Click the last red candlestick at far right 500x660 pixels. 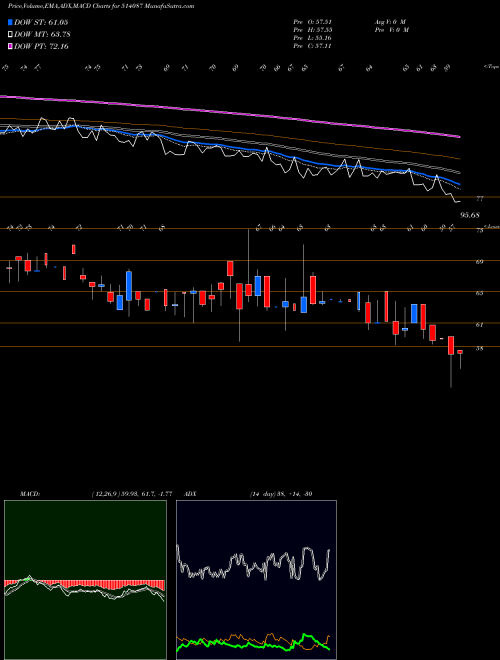460,352
